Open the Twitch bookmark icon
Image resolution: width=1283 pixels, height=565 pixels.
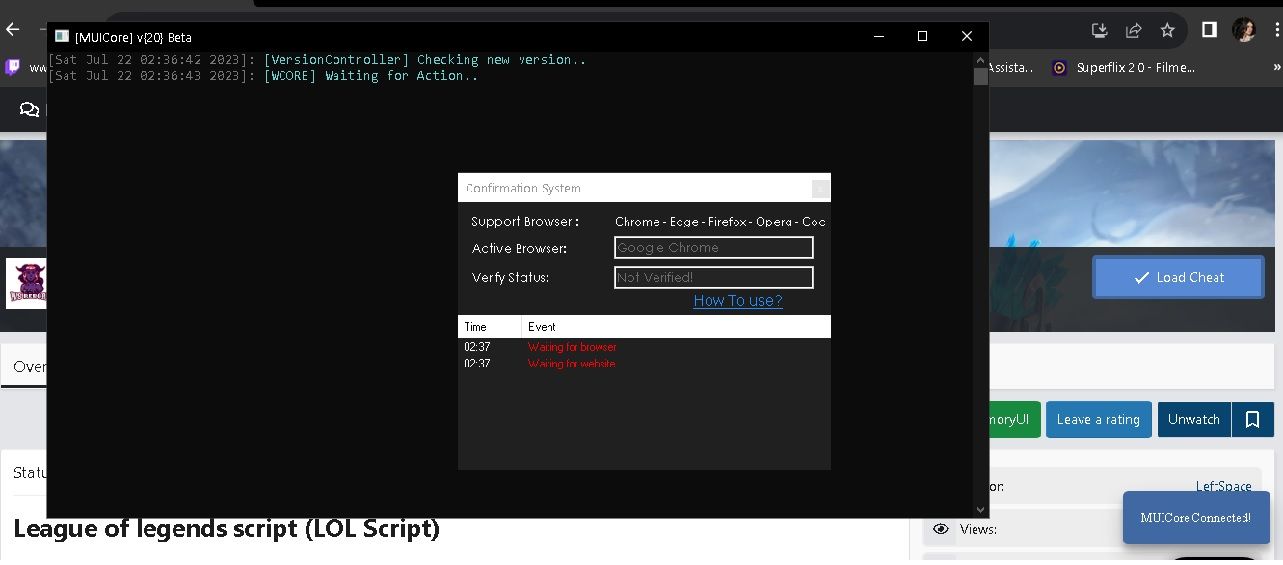coord(12,67)
